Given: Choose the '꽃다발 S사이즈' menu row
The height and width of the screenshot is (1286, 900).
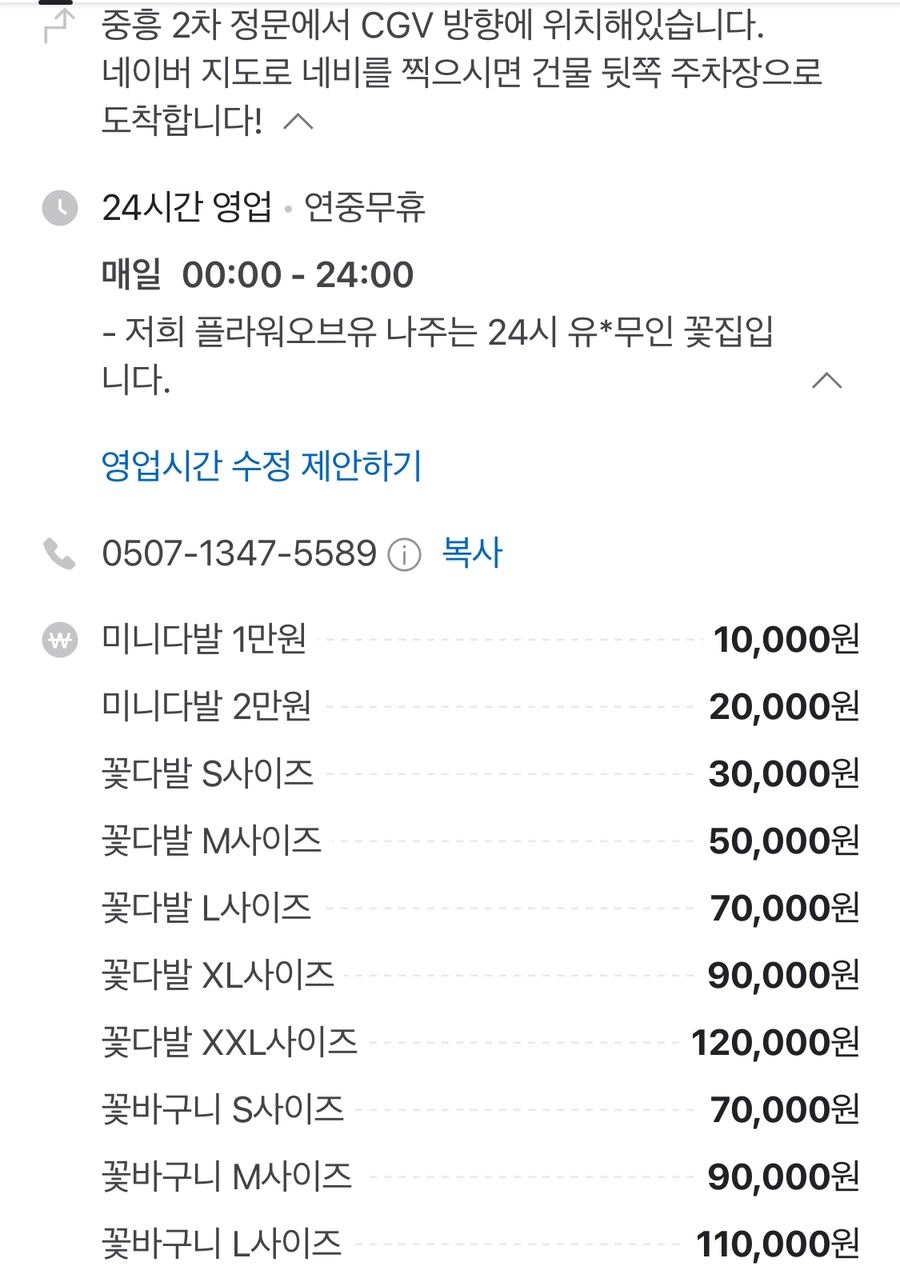Looking at the screenshot, I should [208, 773].
